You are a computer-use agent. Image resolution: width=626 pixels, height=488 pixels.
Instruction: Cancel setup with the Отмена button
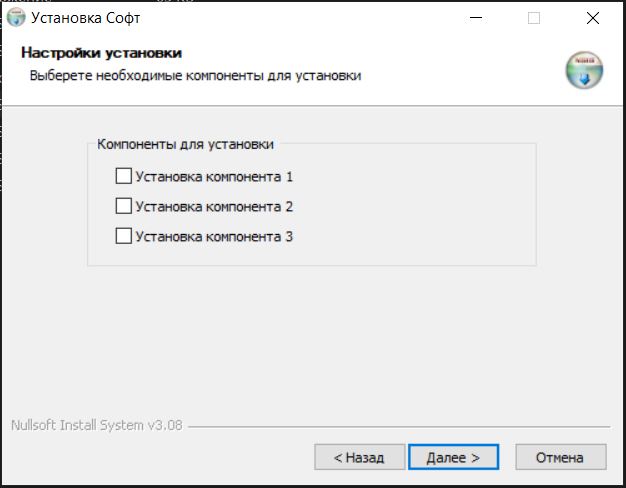(x=560, y=457)
